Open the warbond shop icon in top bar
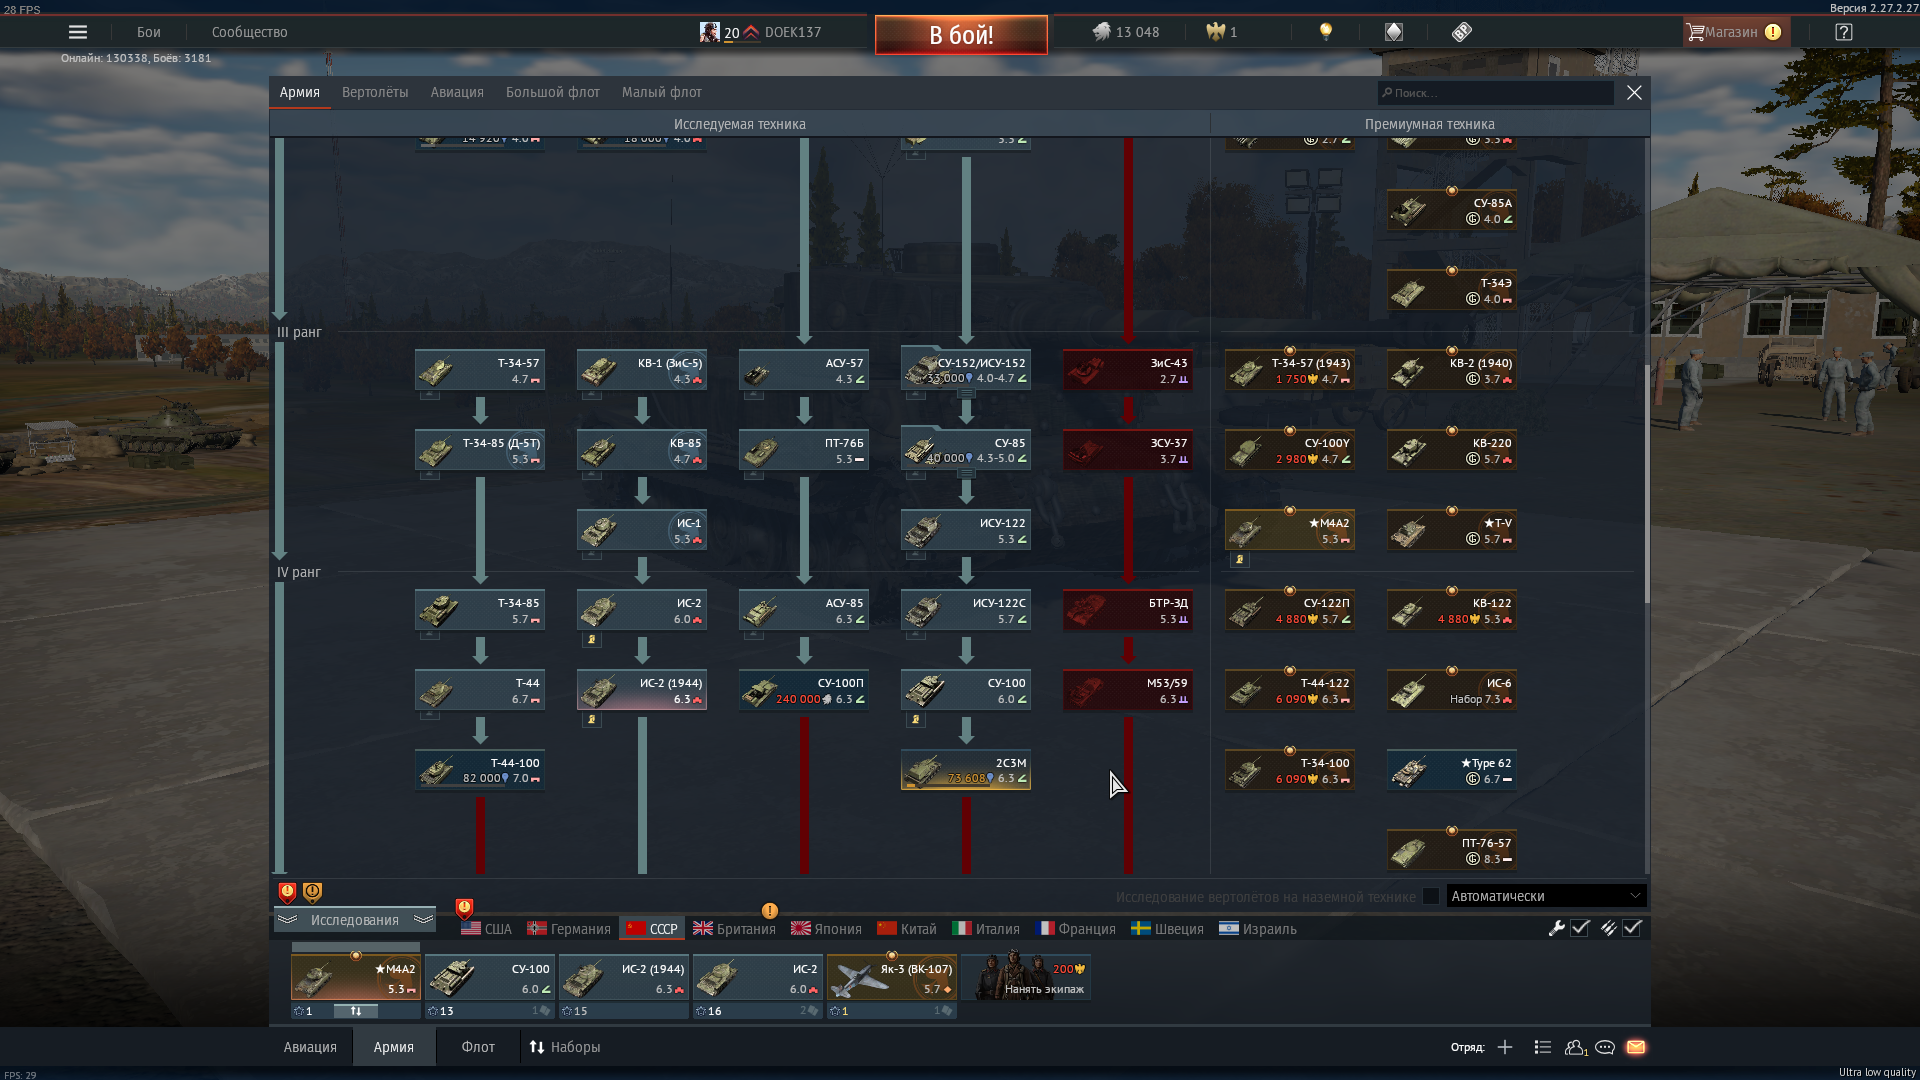The height and width of the screenshot is (1080, 1920). click(x=1394, y=32)
